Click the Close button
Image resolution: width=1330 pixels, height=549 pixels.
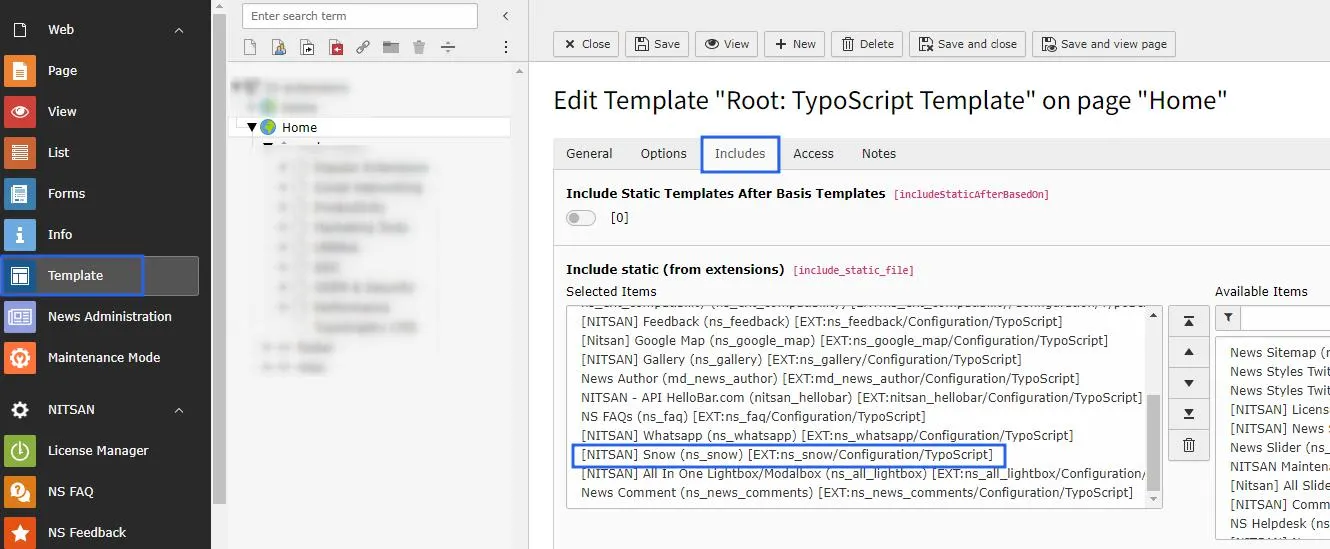coord(587,44)
